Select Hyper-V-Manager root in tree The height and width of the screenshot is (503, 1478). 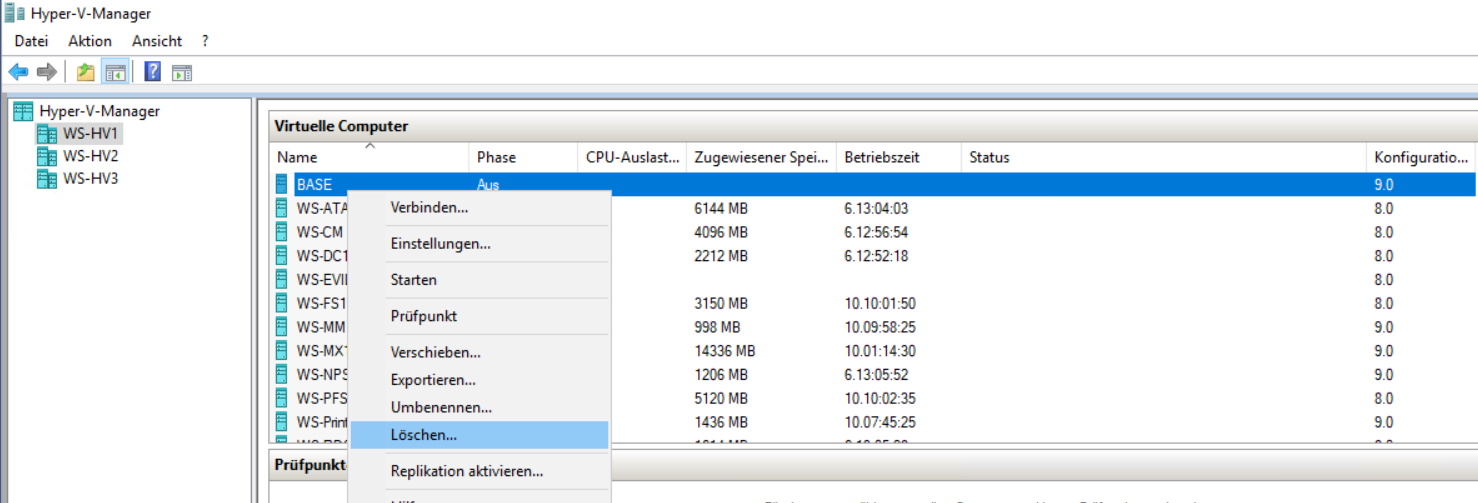(99, 111)
